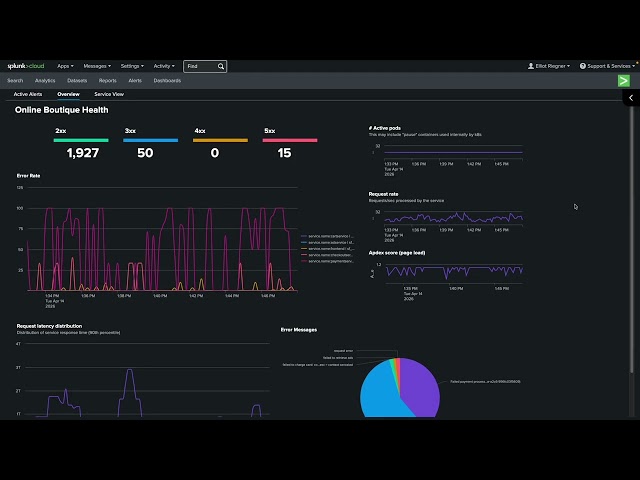This screenshot has width=640, height=480.
Task: Go to the Reports nav item
Action: pos(108,81)
